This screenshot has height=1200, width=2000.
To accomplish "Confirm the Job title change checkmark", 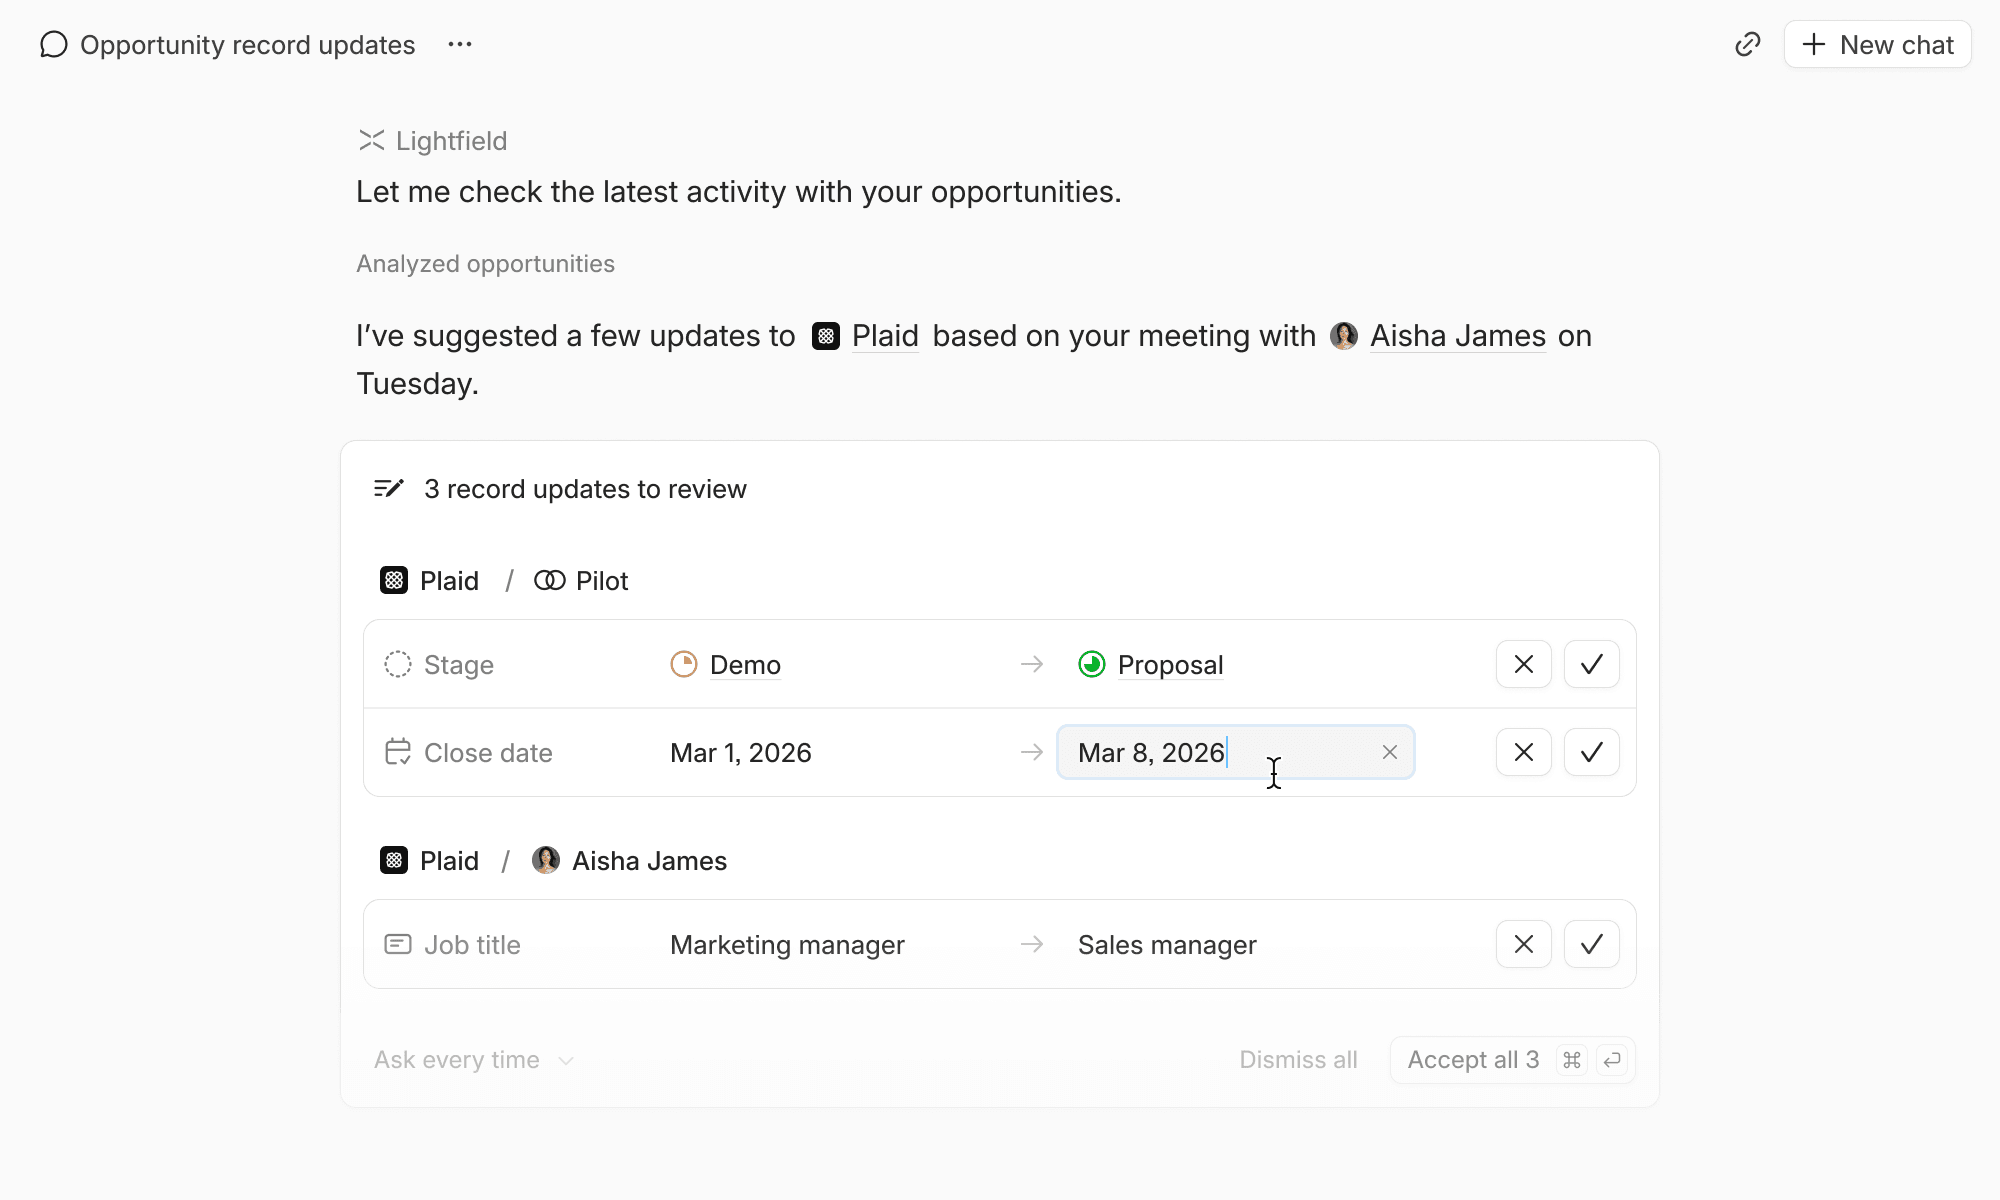I will tap(1591, 944).
